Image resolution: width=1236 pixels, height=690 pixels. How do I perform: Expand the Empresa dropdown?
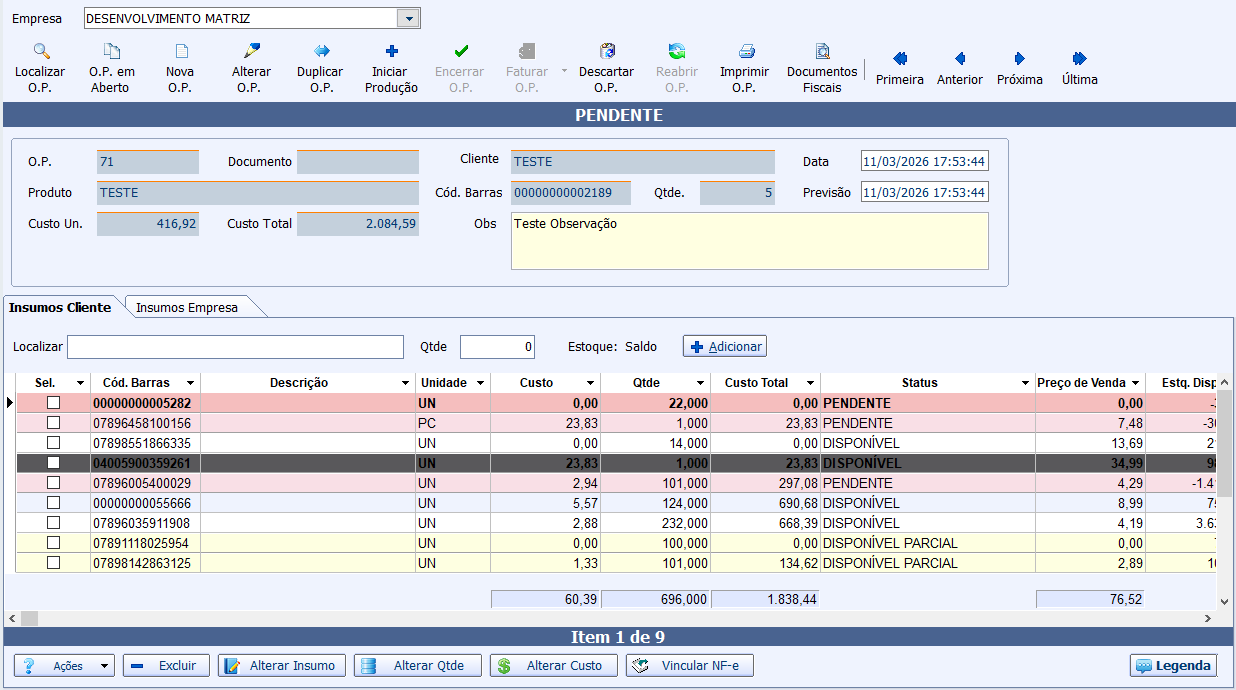click(x=408, y=19)
